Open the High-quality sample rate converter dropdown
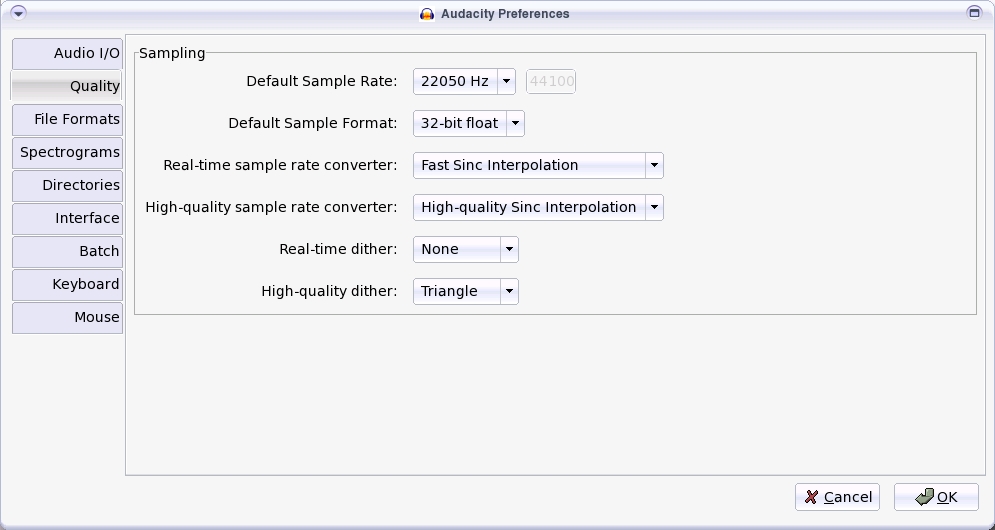This screenshot has width=995, height=530. 653,208
